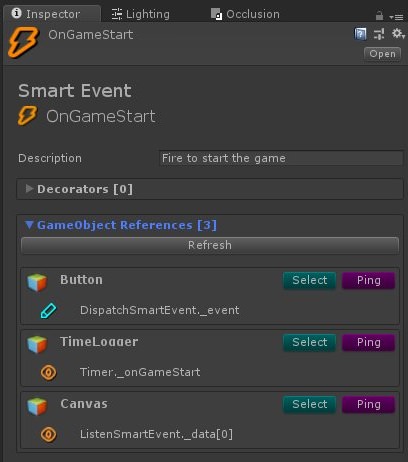This screenshot has height=462, width=408.
Task: Click into the Description text field
Action: (x=281, y=158)
